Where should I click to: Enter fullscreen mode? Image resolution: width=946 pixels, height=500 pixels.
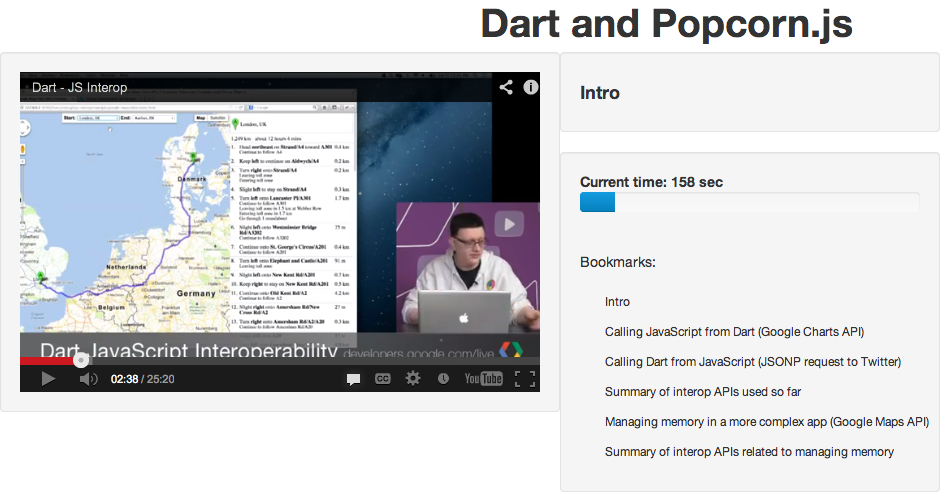point(525,379)
